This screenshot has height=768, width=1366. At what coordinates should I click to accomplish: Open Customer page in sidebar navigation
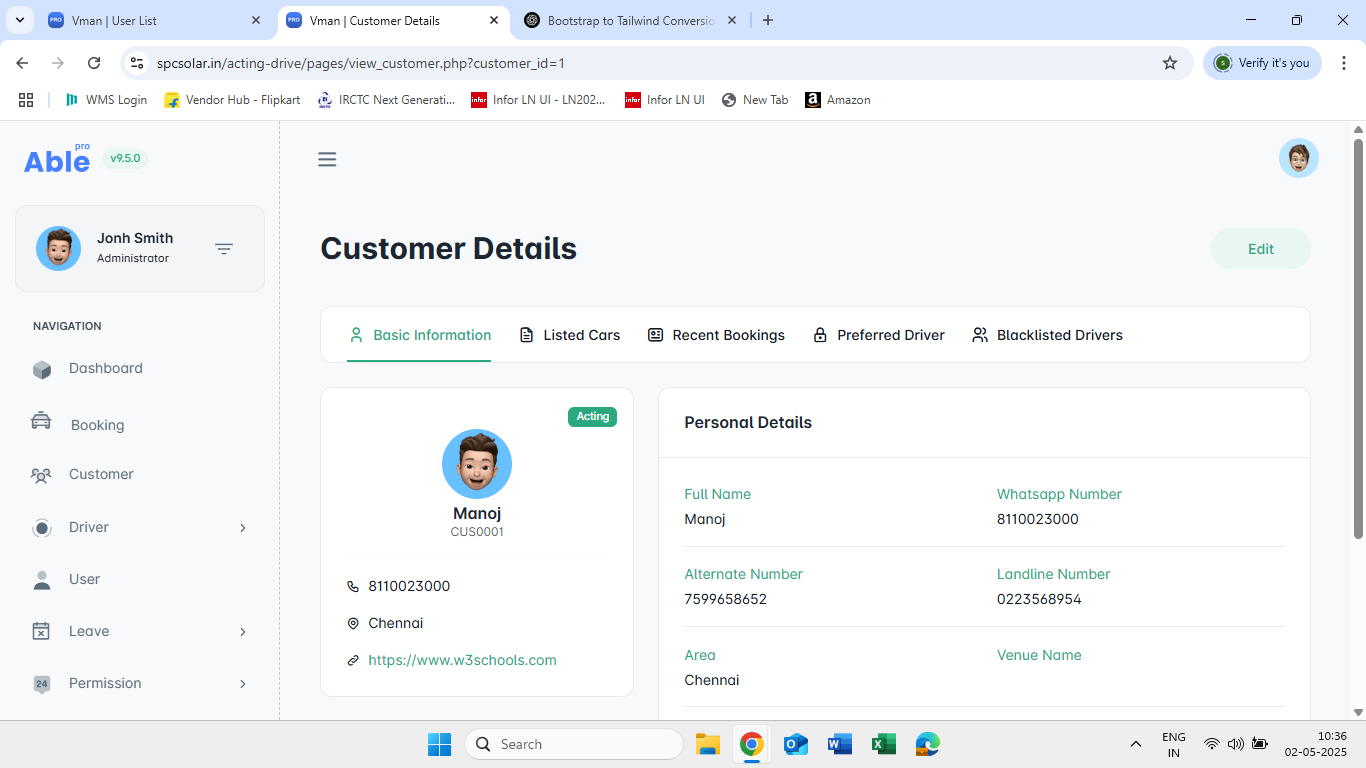[x=100, y=474]
